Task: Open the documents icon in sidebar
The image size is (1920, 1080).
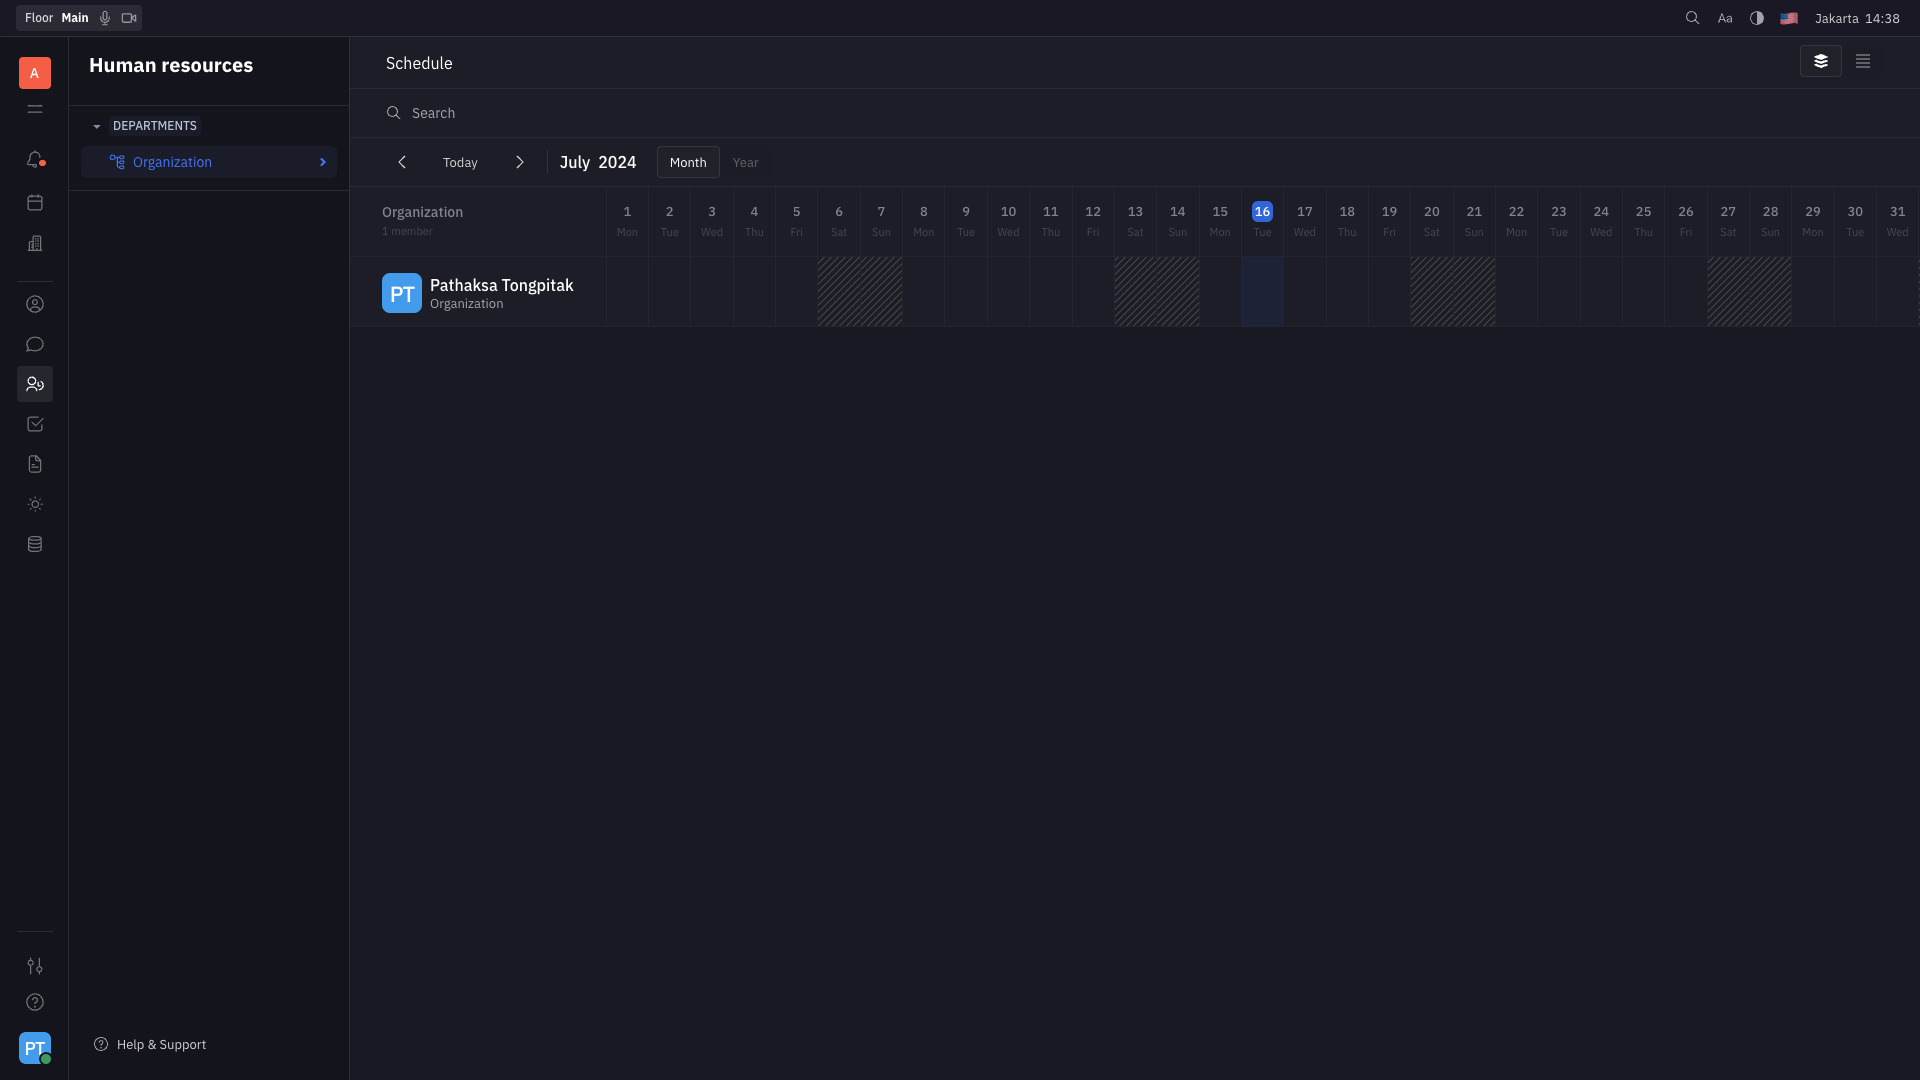Action: pos(35,464)
